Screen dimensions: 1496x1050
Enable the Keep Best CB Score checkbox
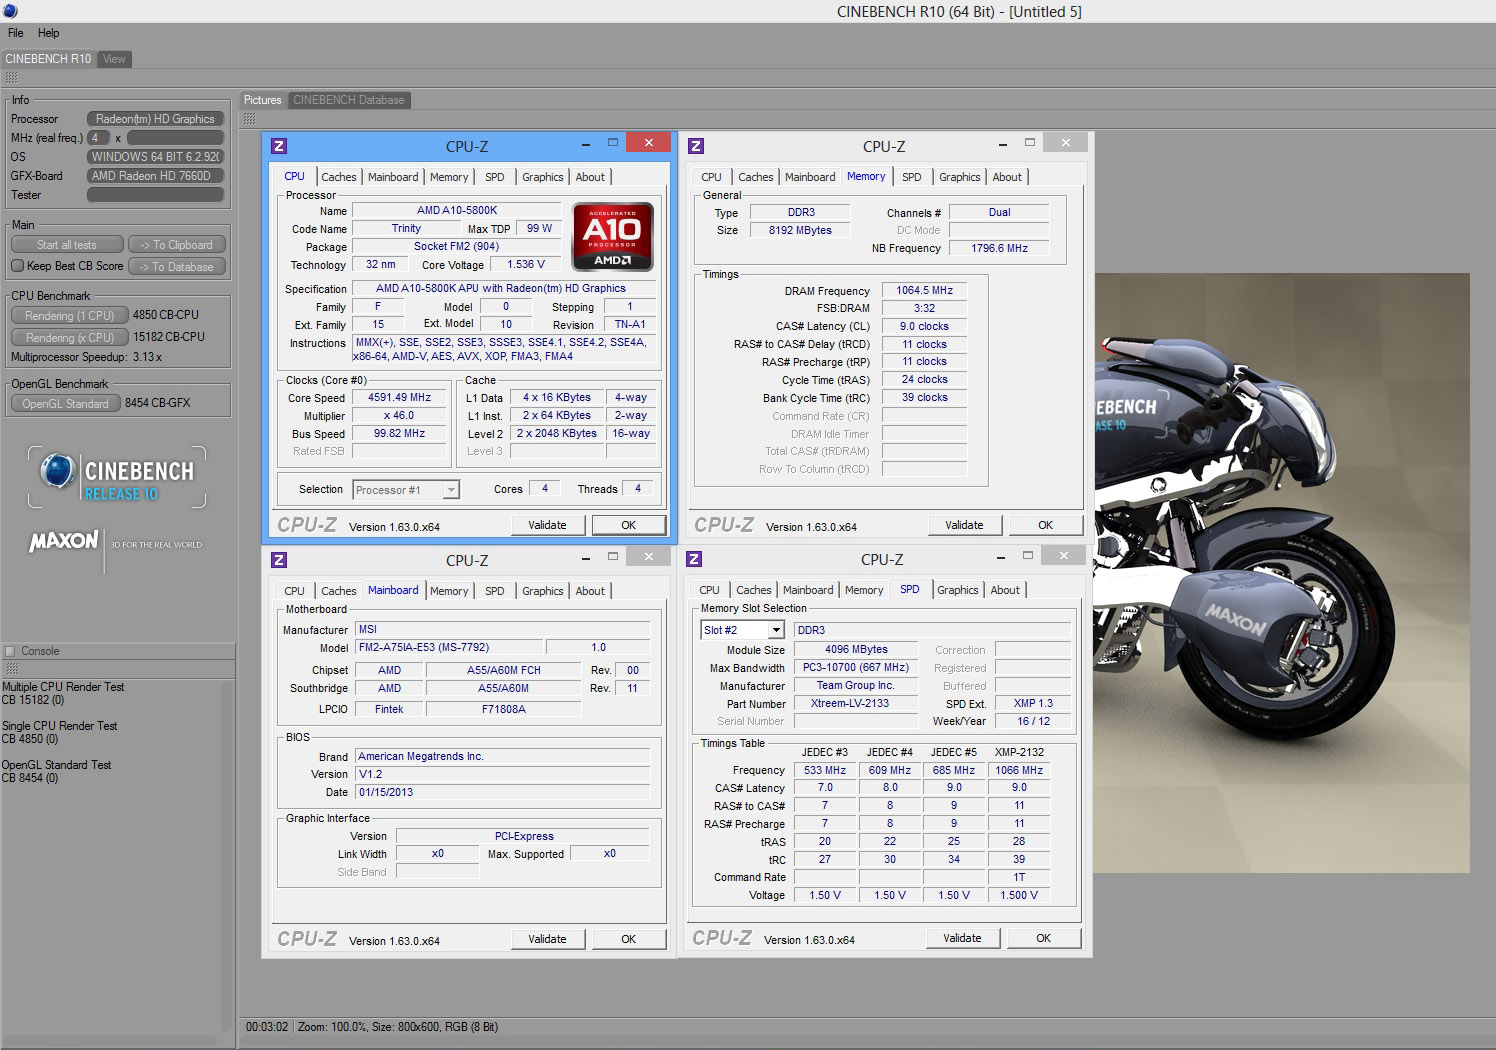point(18,266)
